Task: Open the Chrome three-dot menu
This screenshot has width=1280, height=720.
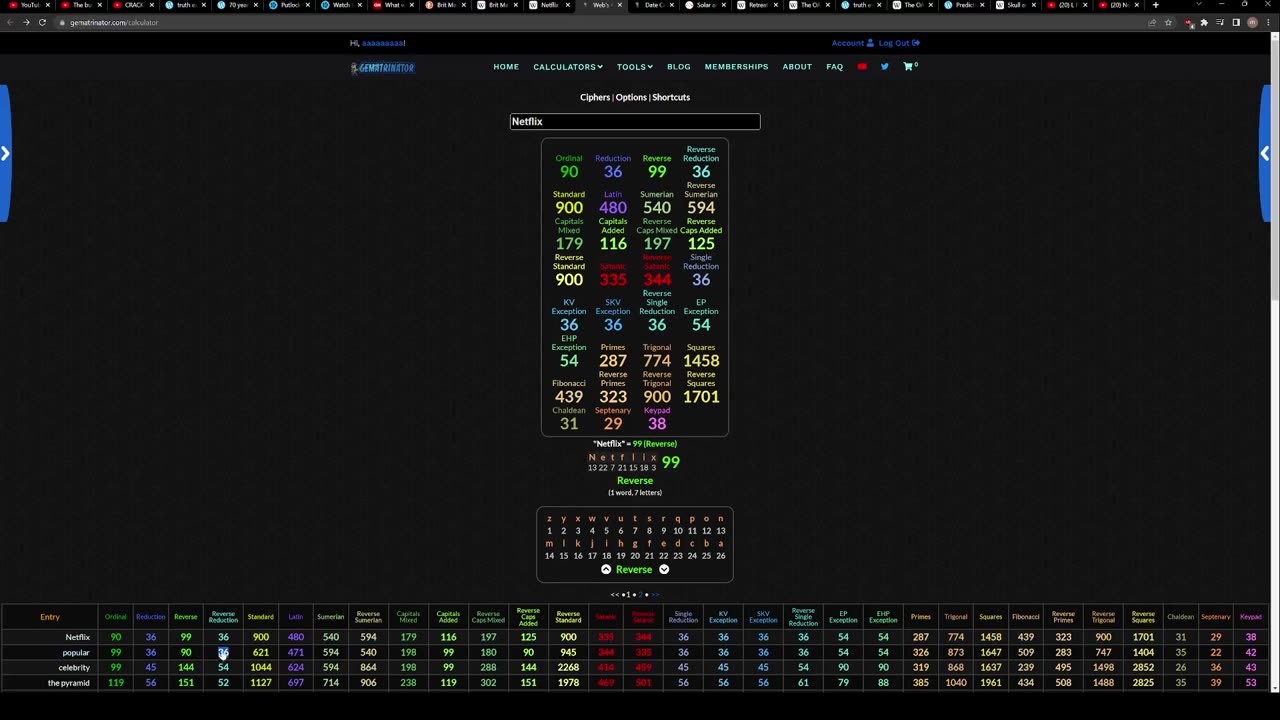Action: pyautogui.click(x=1268, y=22)
